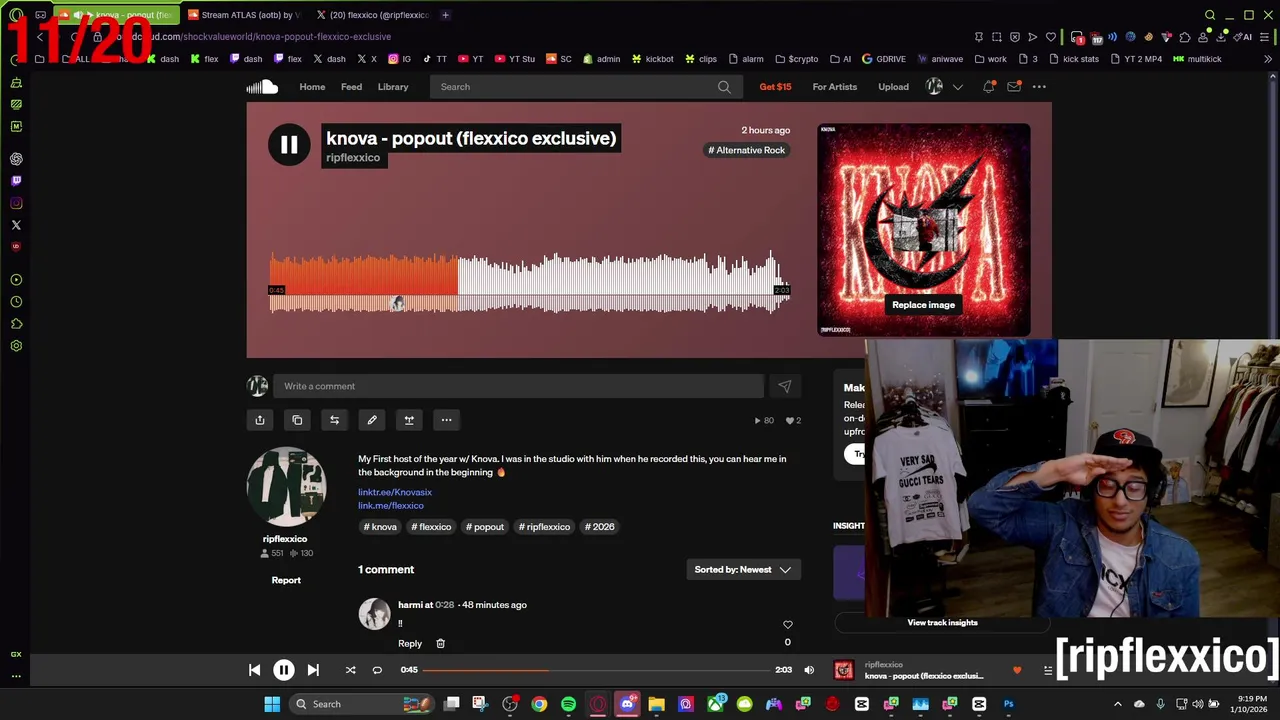The height and width of the screenshot is (720, 1280).
Task: Open the track's more options ellipsis
Action: click(447, 420)
